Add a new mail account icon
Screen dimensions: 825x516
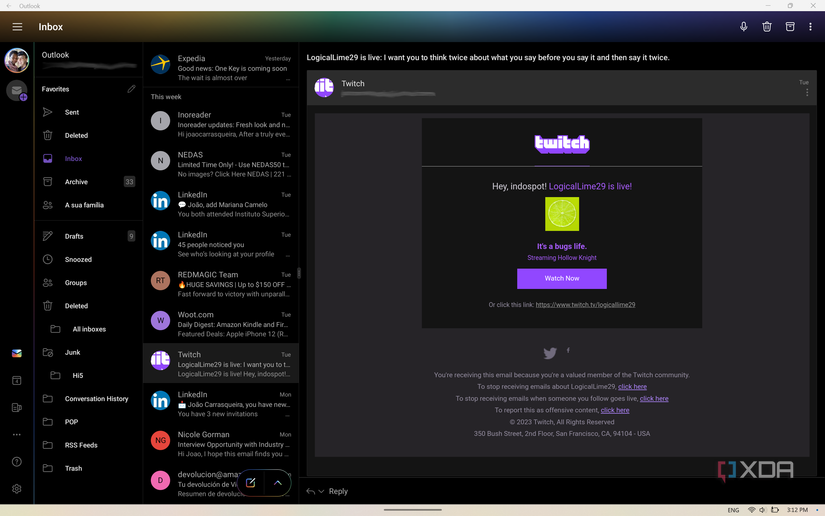pos(17,90)
